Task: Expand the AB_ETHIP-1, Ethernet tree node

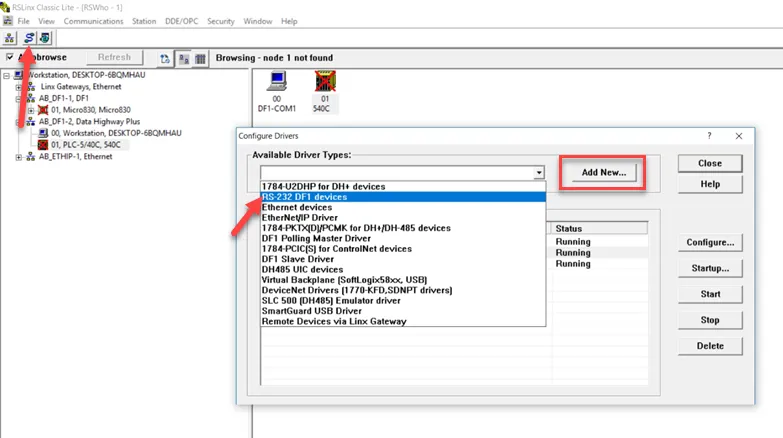Action: pyautogui.click(x=18, y=157)
